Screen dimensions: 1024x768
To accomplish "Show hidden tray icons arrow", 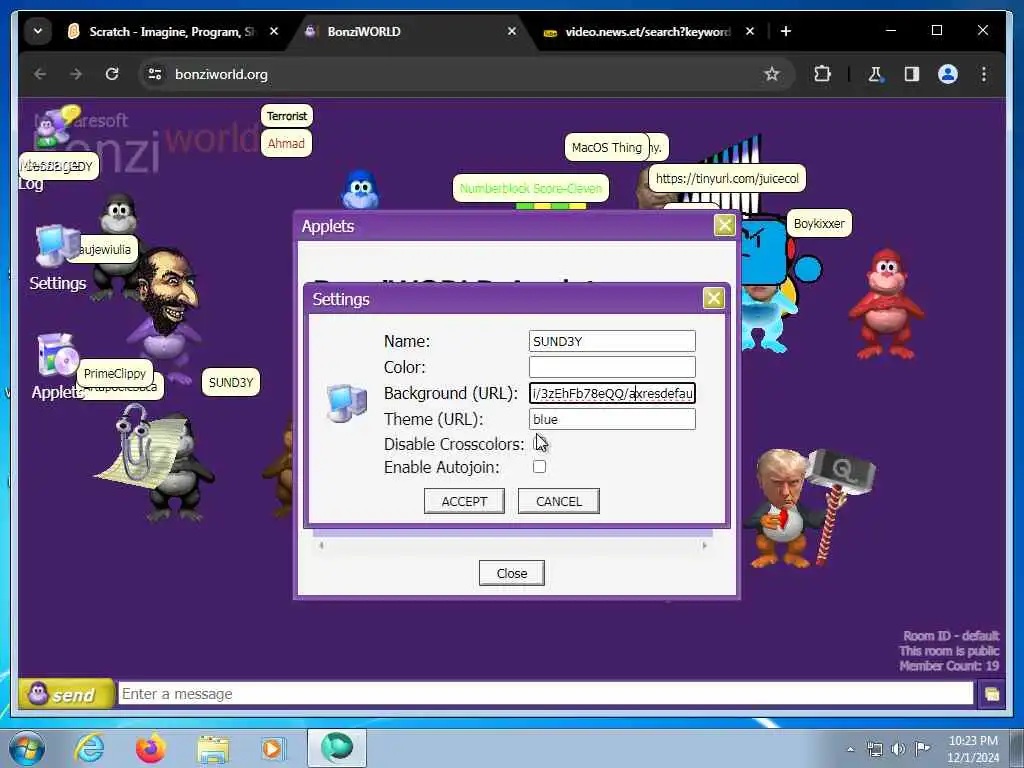I will click(850, 749).
